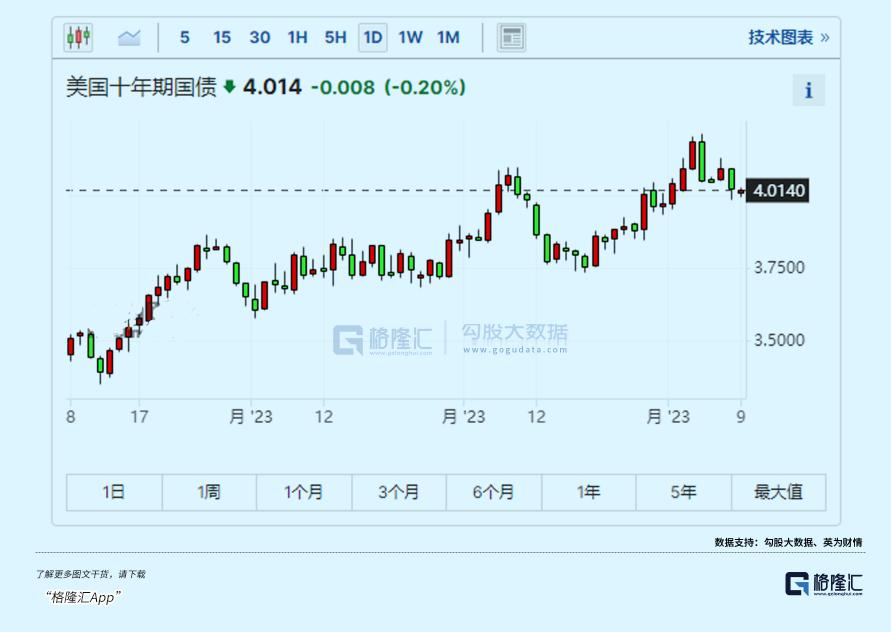
Task: Choose the 1H interval
Action: tap(297, 38)
